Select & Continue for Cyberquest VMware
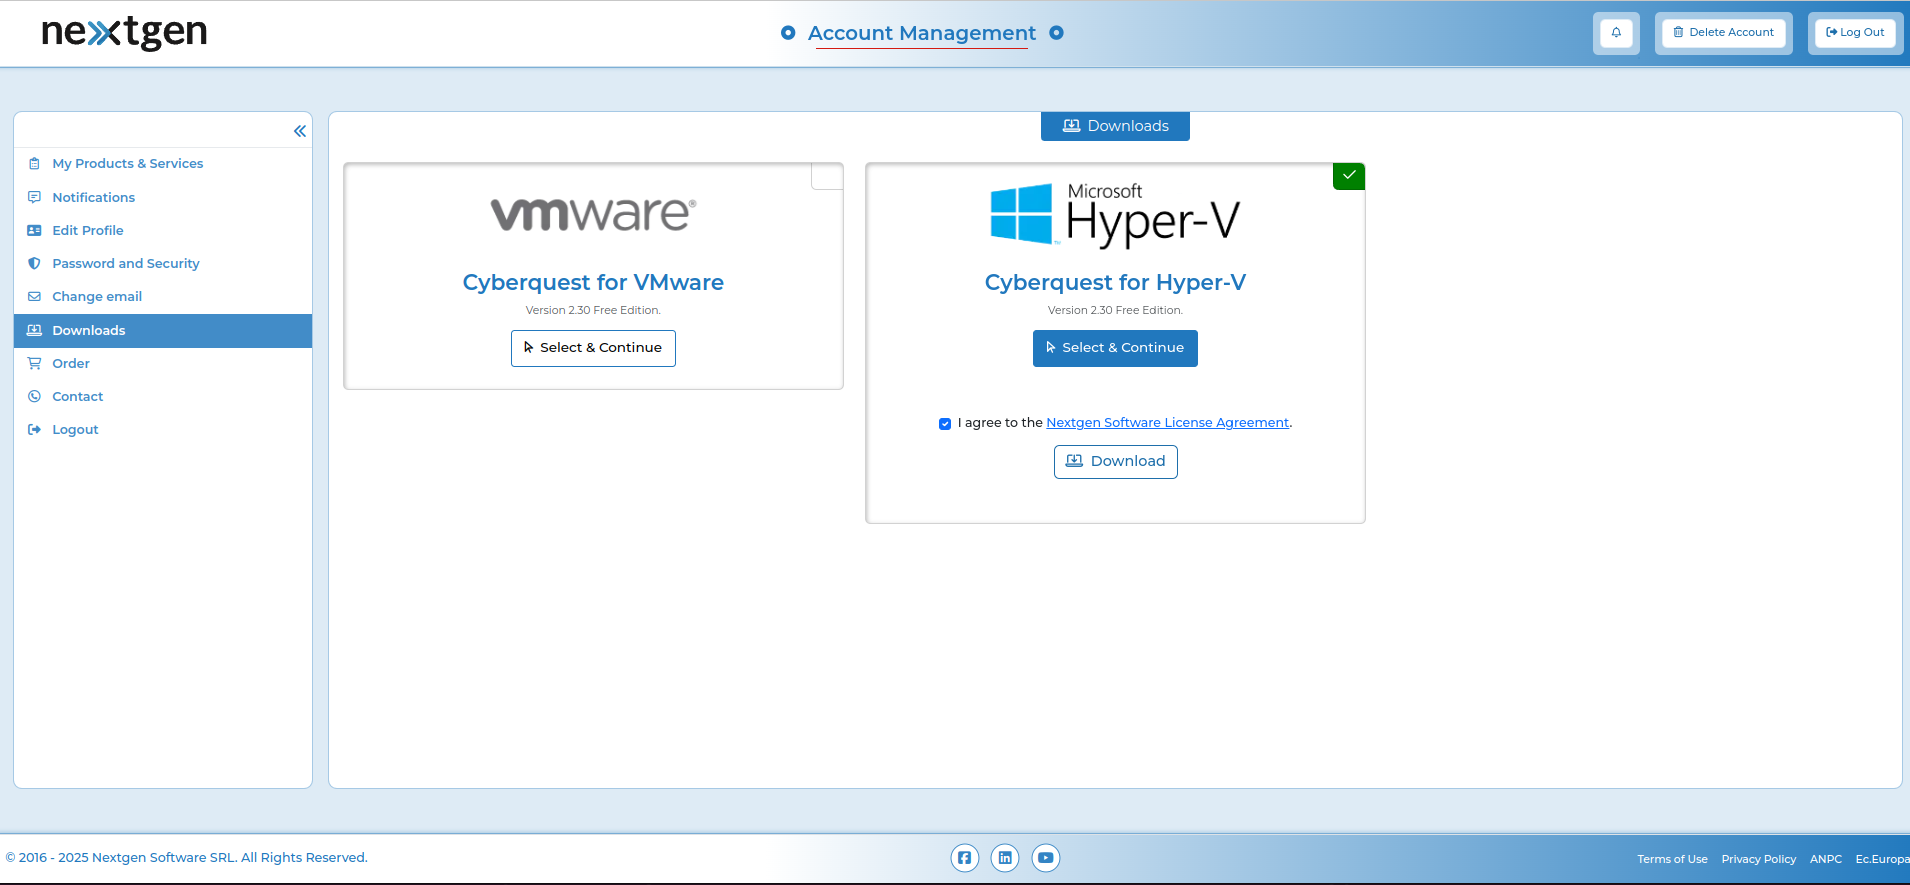Image resolution: width=1910 pixels, height=885 pixels. click(x=593, y=348)
